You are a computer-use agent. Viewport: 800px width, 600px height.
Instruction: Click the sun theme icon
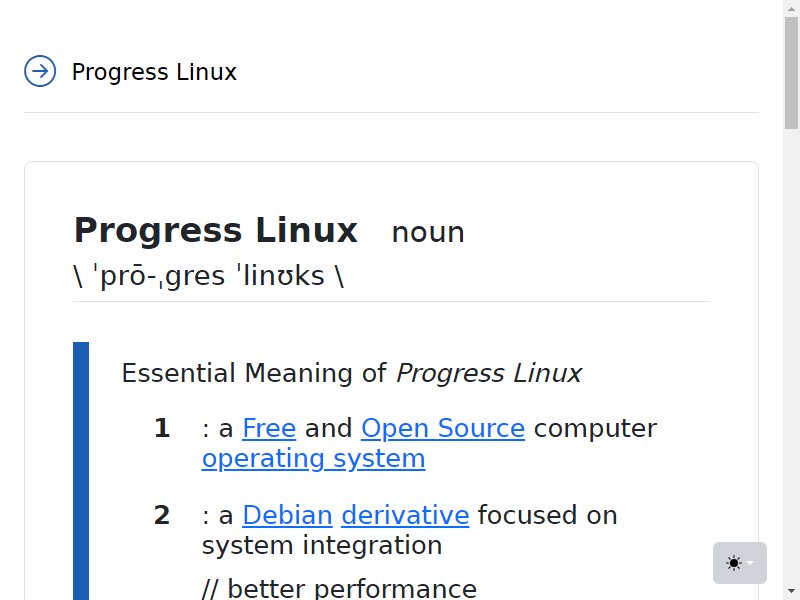point(734,563)
